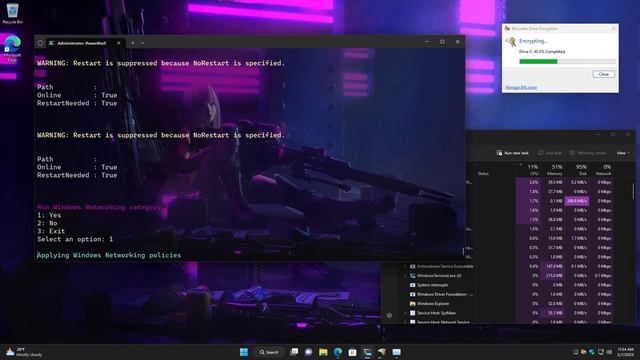Viewport: 640px width, 360px height.
Task: Open the terminal profile dropdown arrow
Action: pyautogui.click(x=142, y=43)
